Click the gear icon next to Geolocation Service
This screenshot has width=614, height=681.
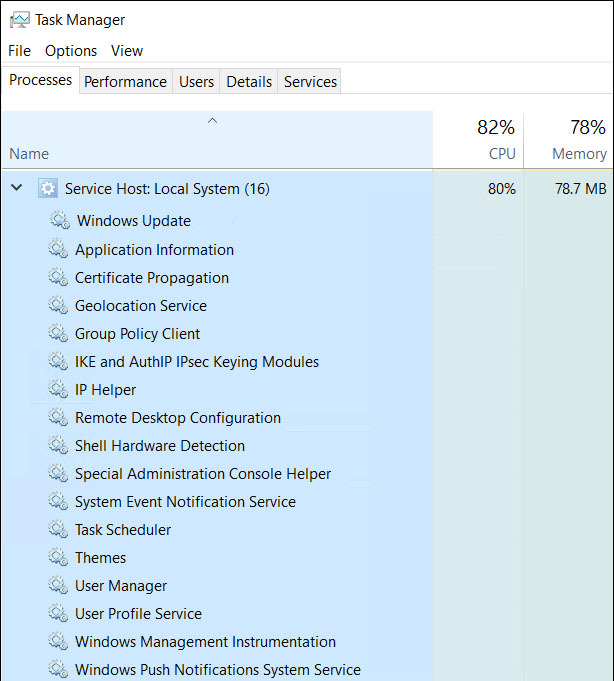58,305
